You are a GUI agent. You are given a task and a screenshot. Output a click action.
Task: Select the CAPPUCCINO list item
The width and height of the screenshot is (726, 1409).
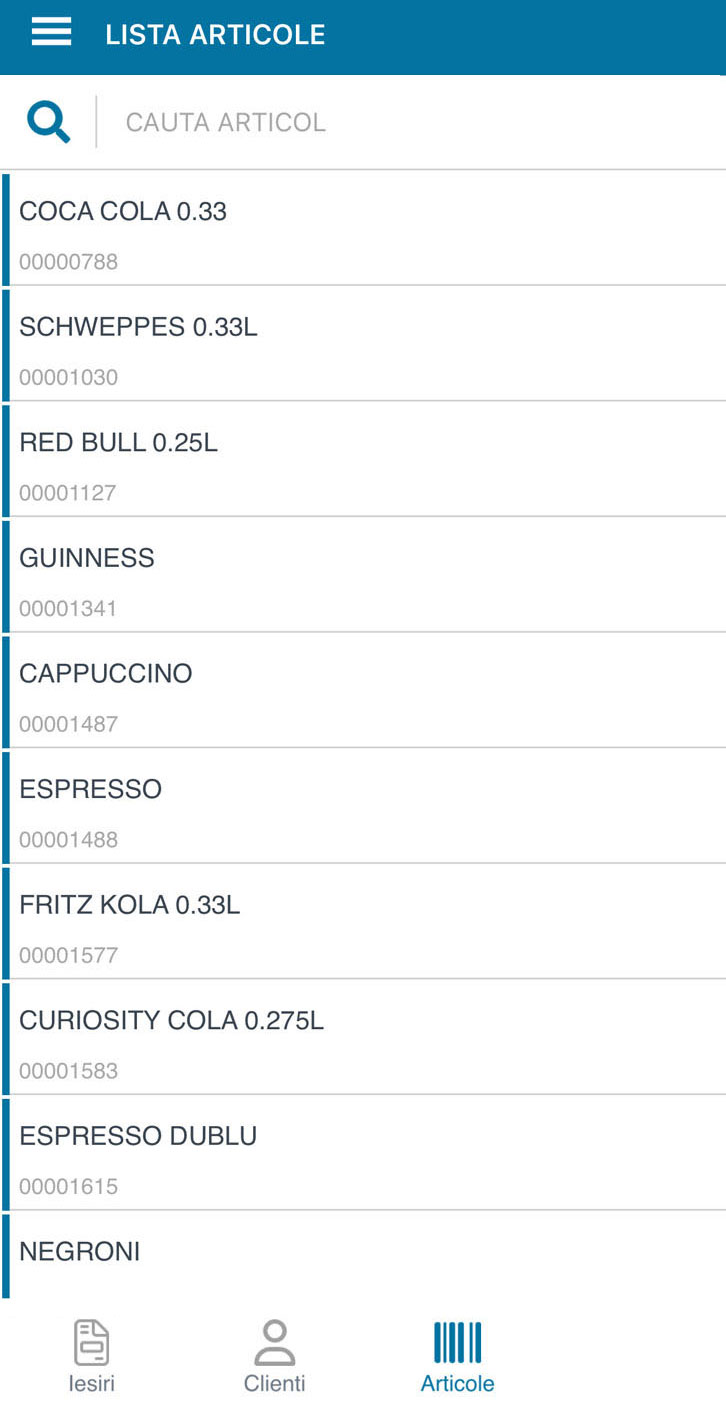coord(363,690)
